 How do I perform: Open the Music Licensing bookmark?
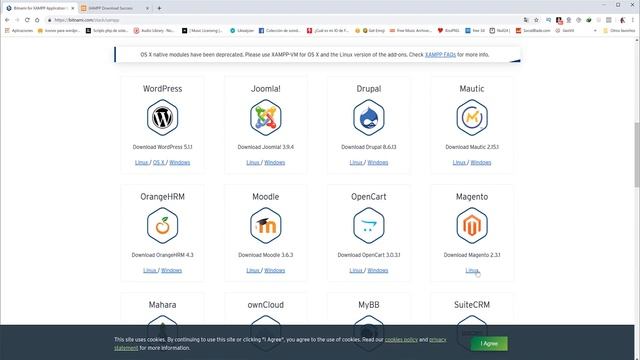(x=202, y=31)
